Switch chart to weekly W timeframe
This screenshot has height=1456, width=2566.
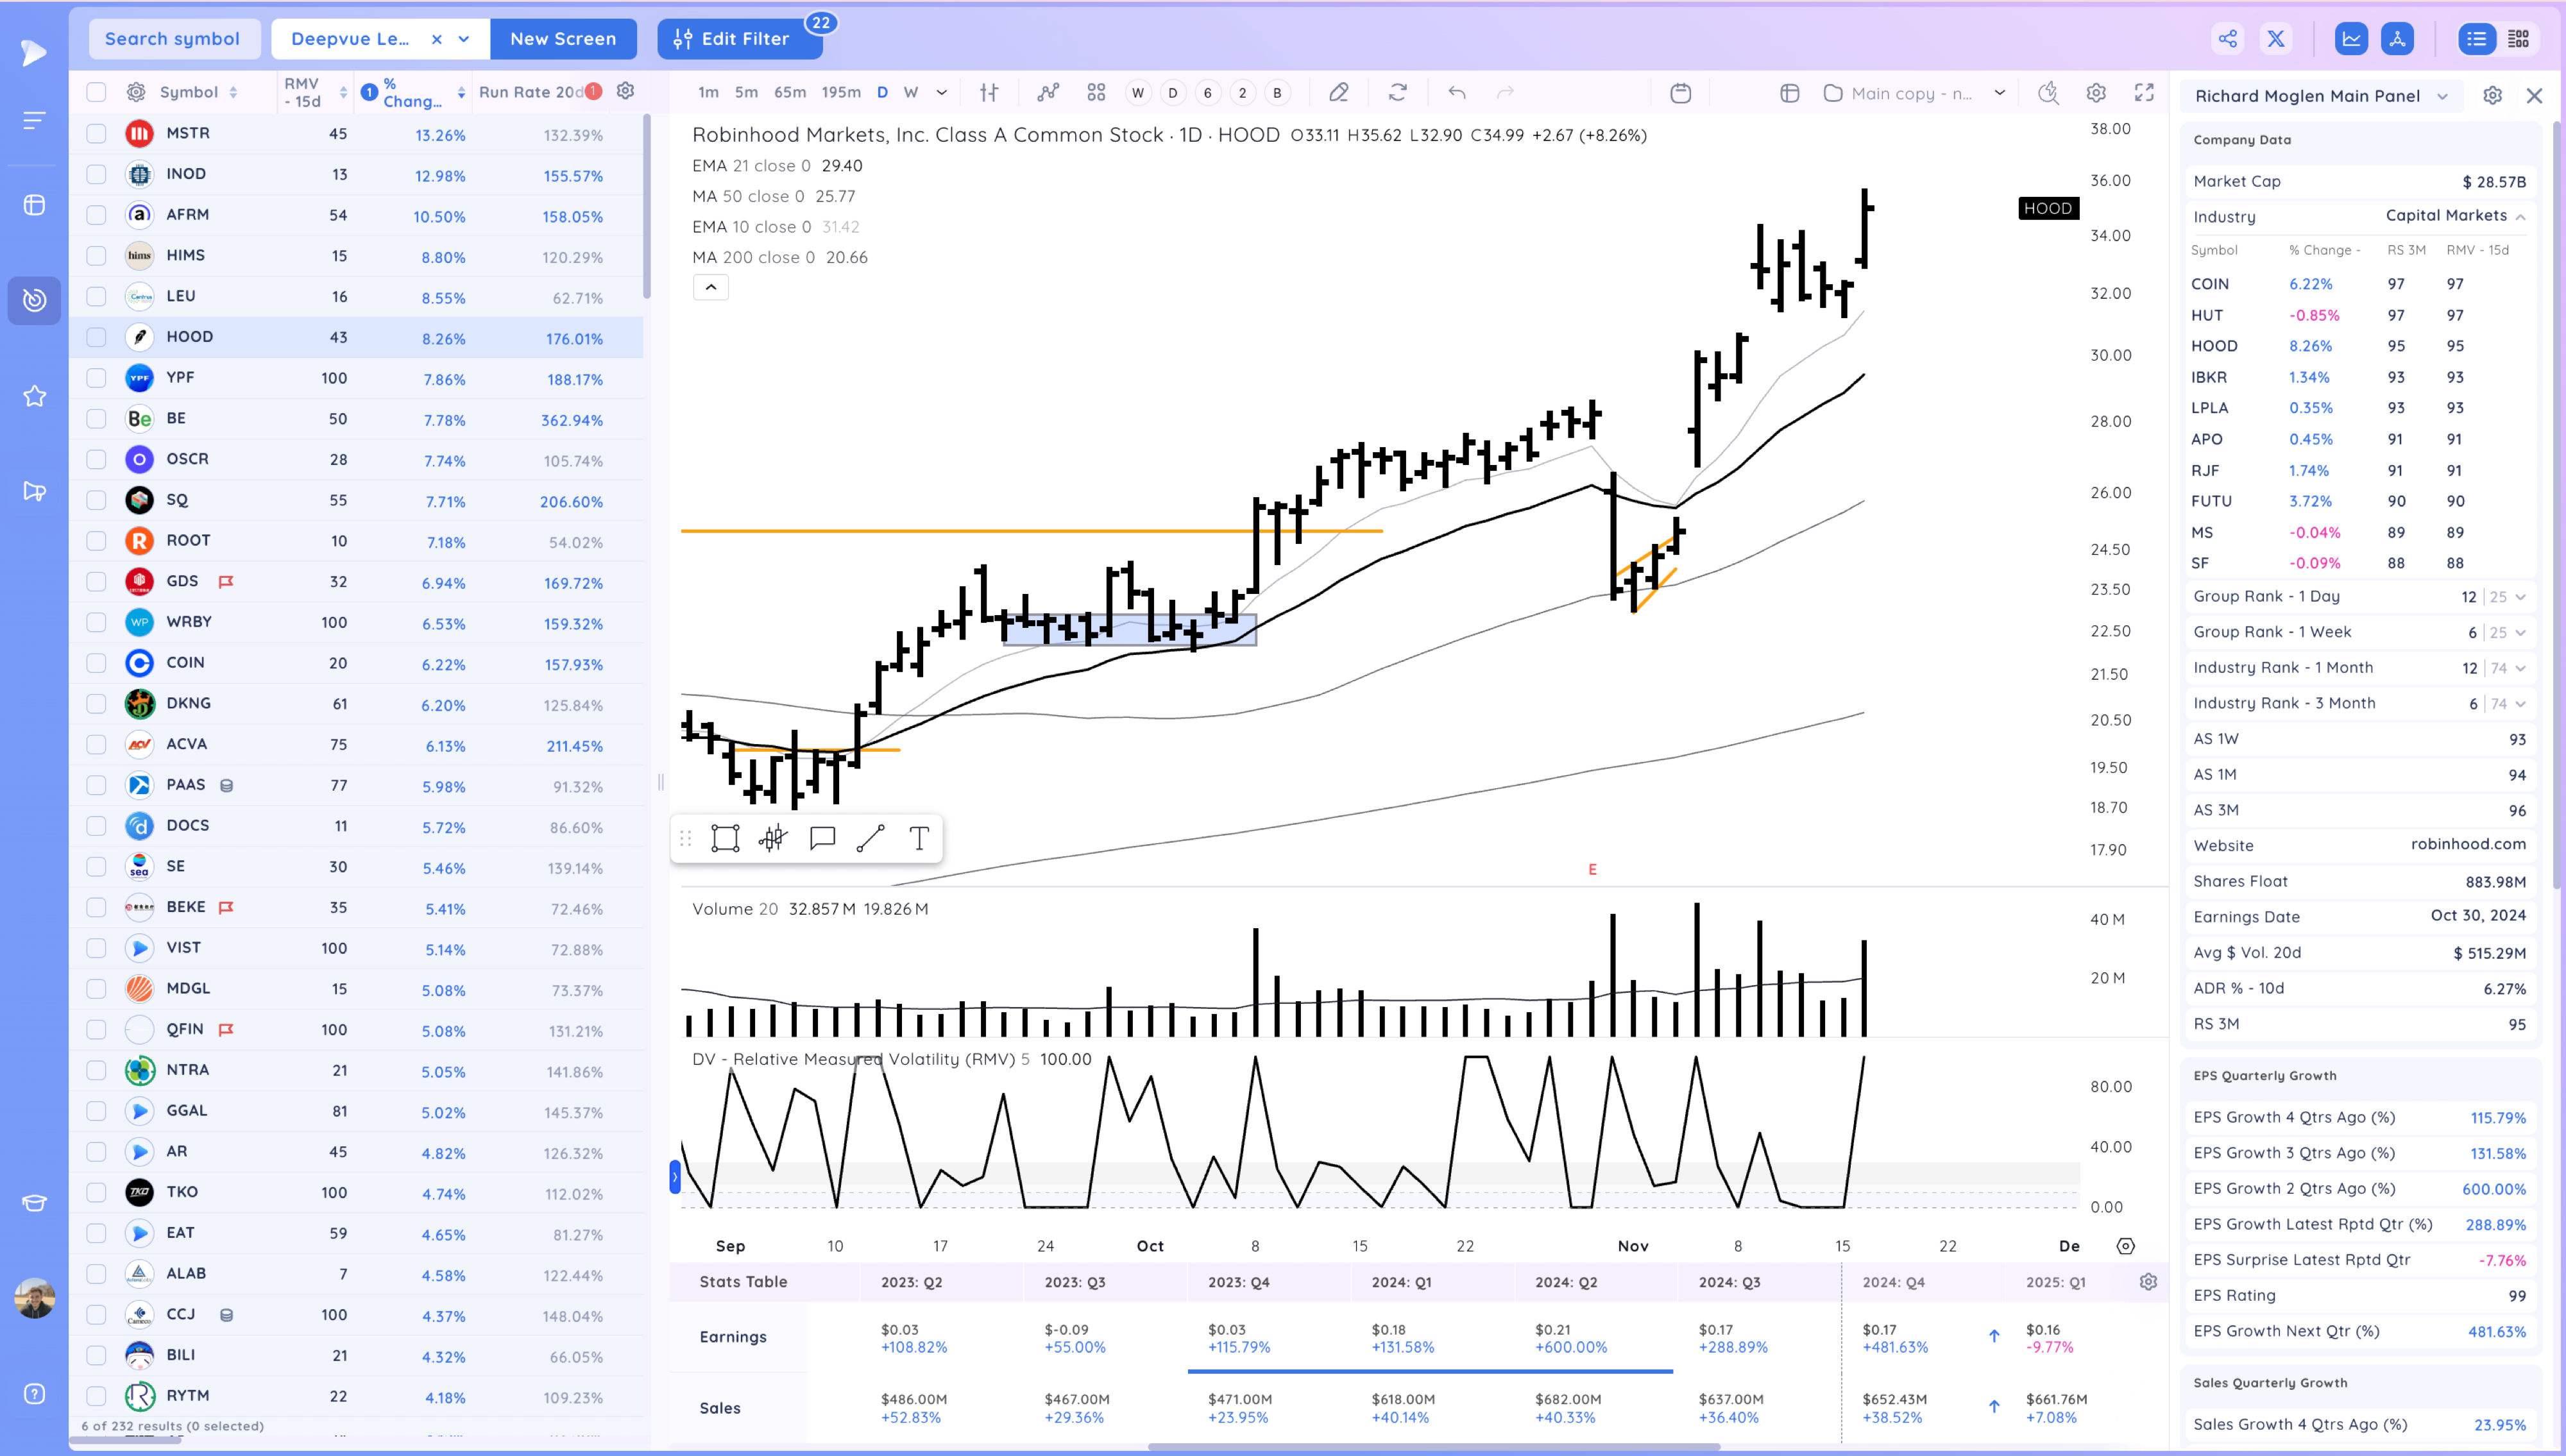click(x=911, y=92)
